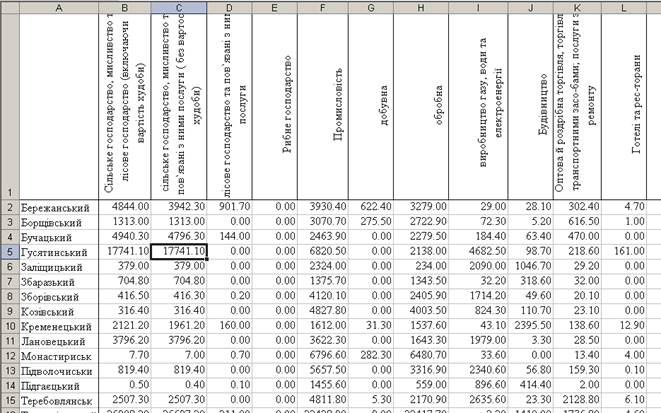Click cell with value 1961.20

click(179, 325)
